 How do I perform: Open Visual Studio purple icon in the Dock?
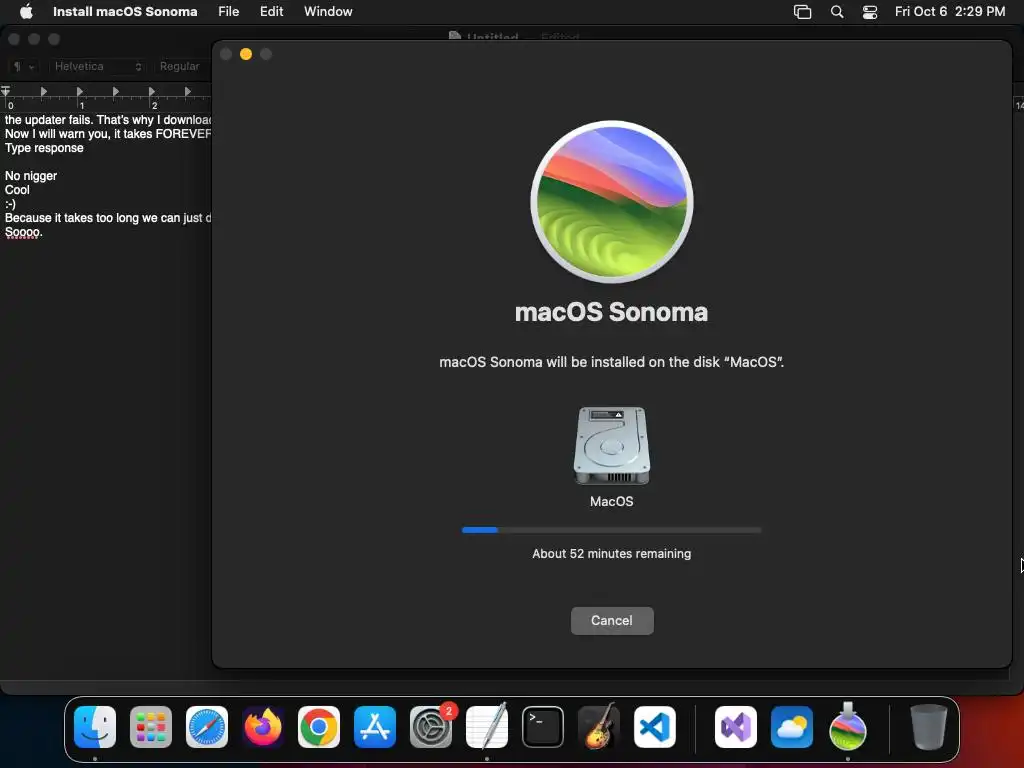tap(736, 727)
